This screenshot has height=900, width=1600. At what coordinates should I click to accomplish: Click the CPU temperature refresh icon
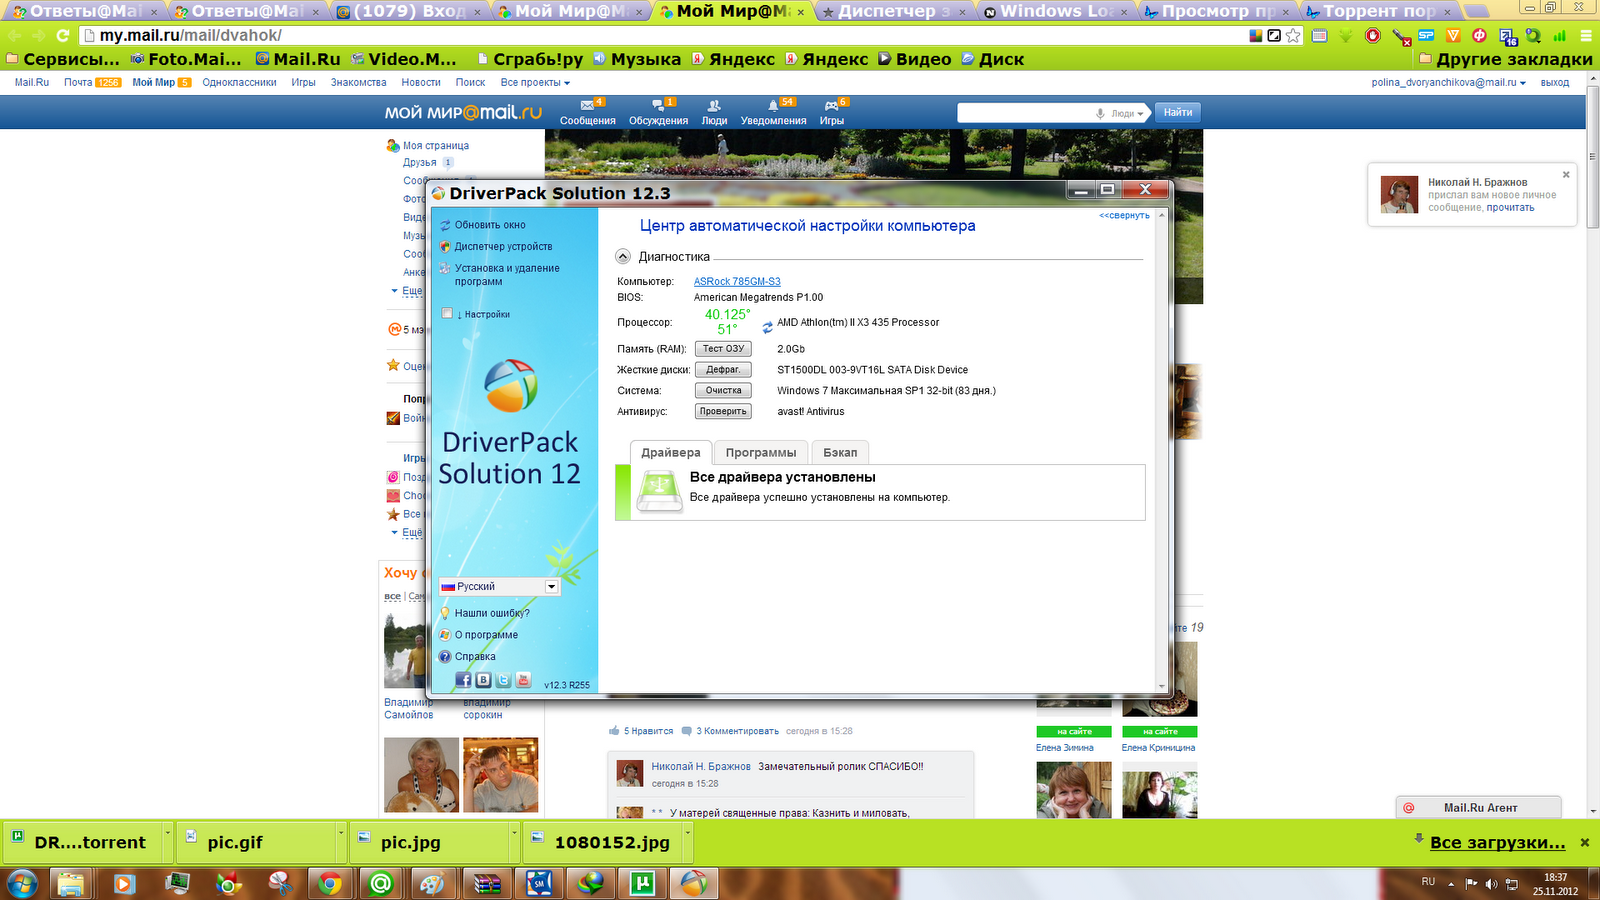(x=767, y=327)
